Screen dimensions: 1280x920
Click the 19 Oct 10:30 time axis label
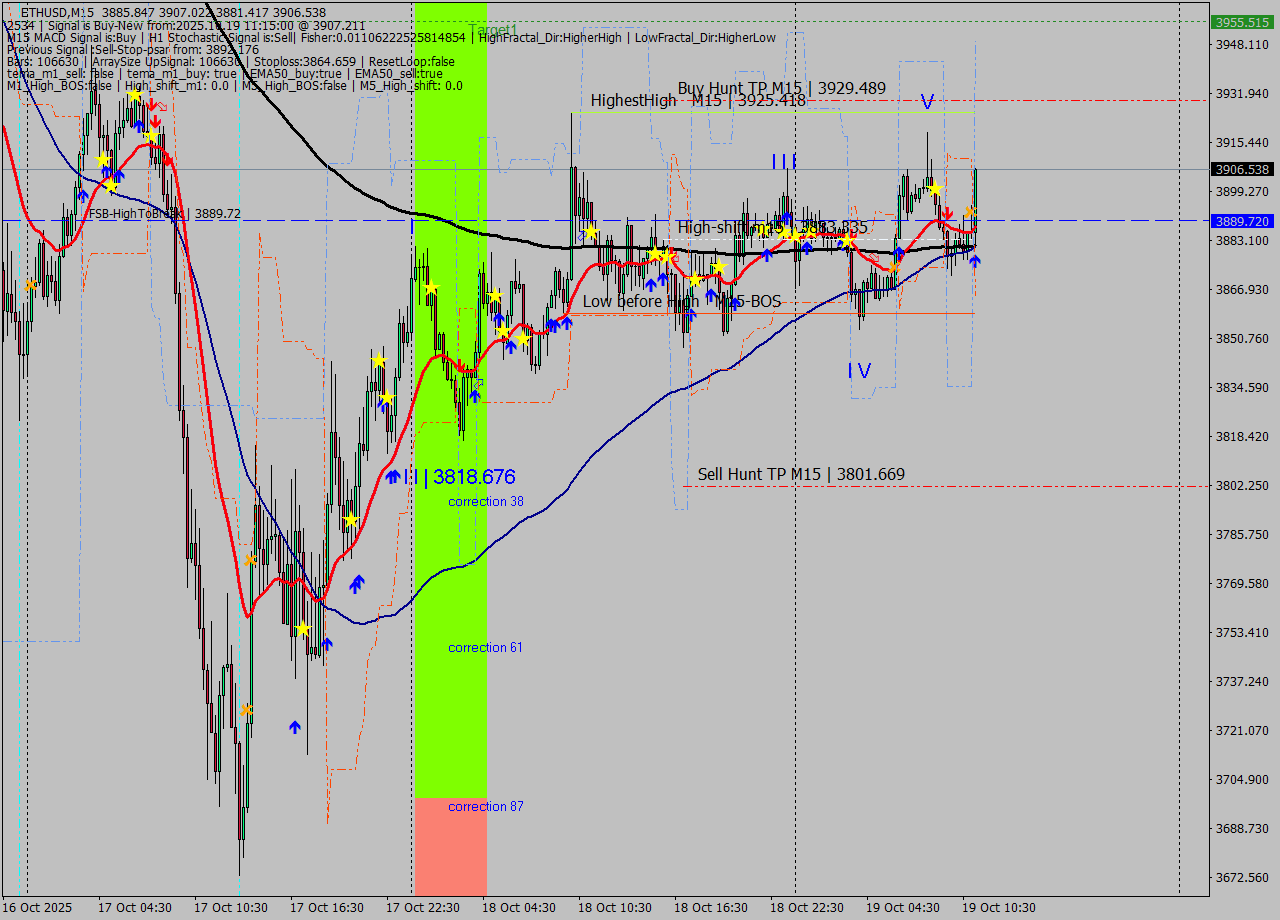click(1000, 907)
